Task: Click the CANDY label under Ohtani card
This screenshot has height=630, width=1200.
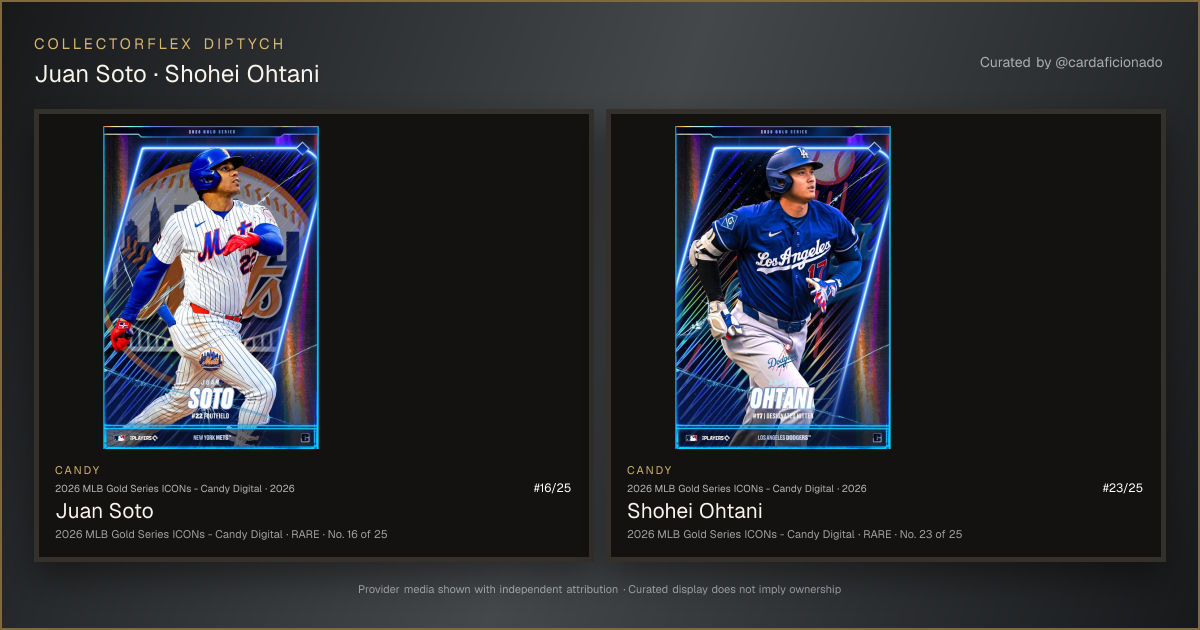Action: 650,470
